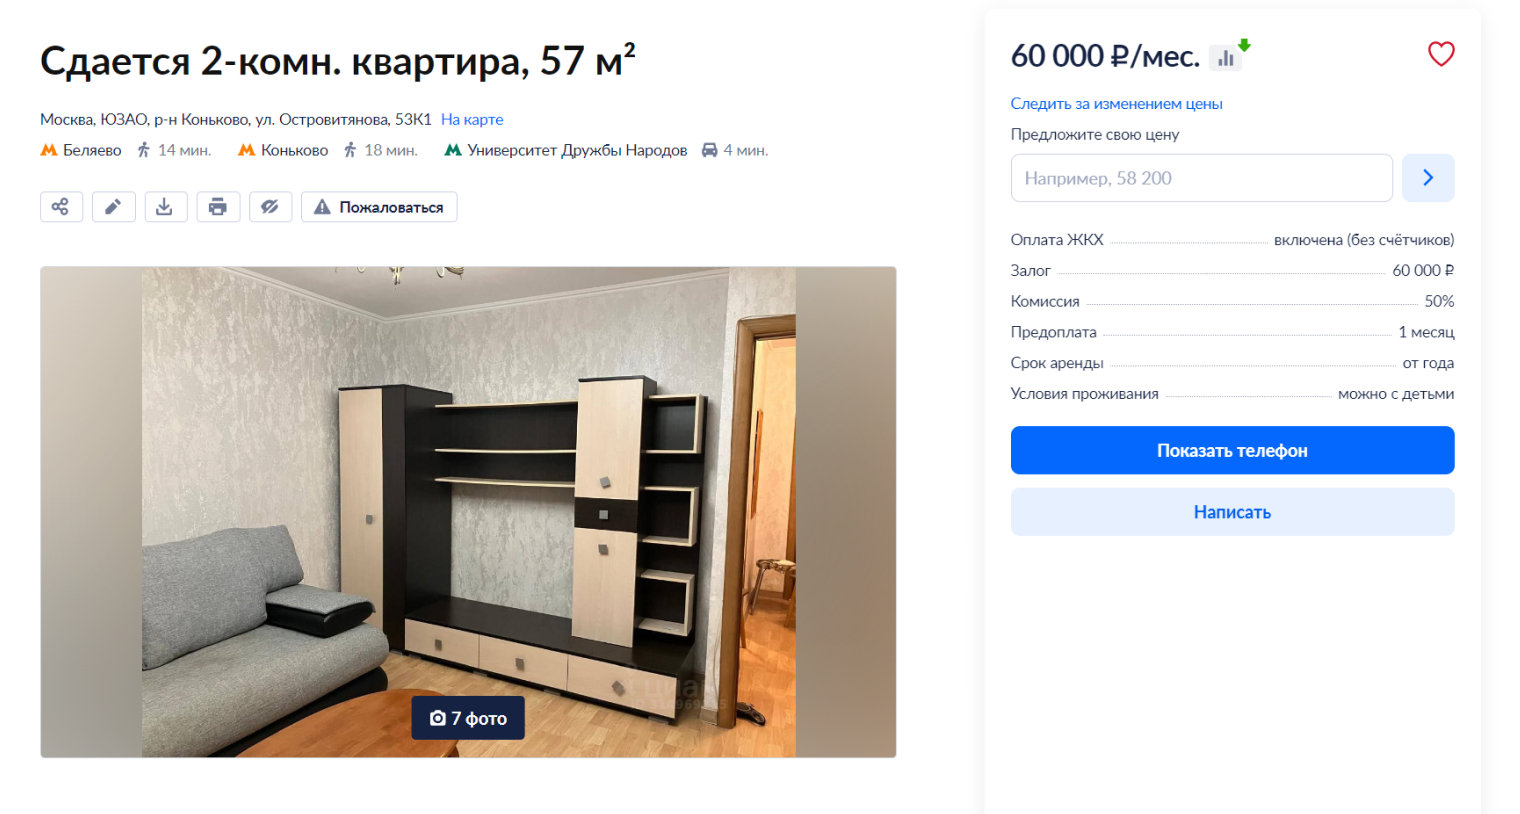Download the listing via download icon

point(165,207)
